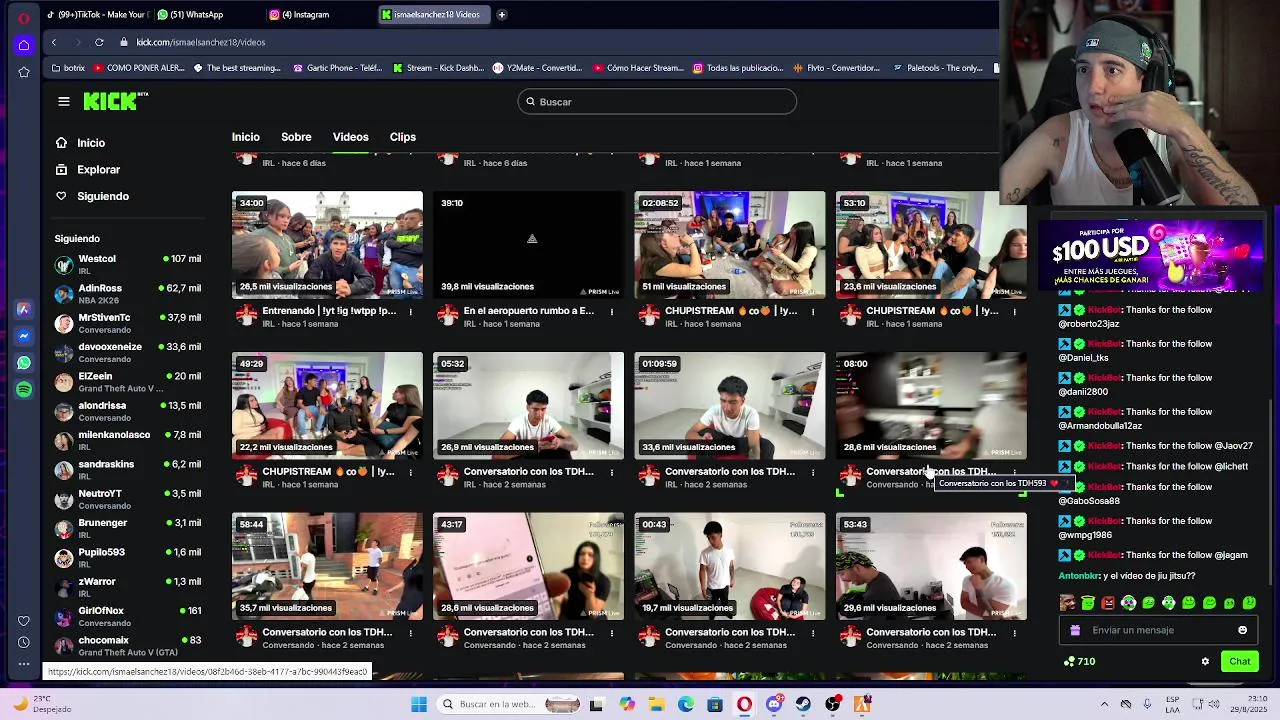
Task: Open Gartic Phone bookmark
Action: 337,68
